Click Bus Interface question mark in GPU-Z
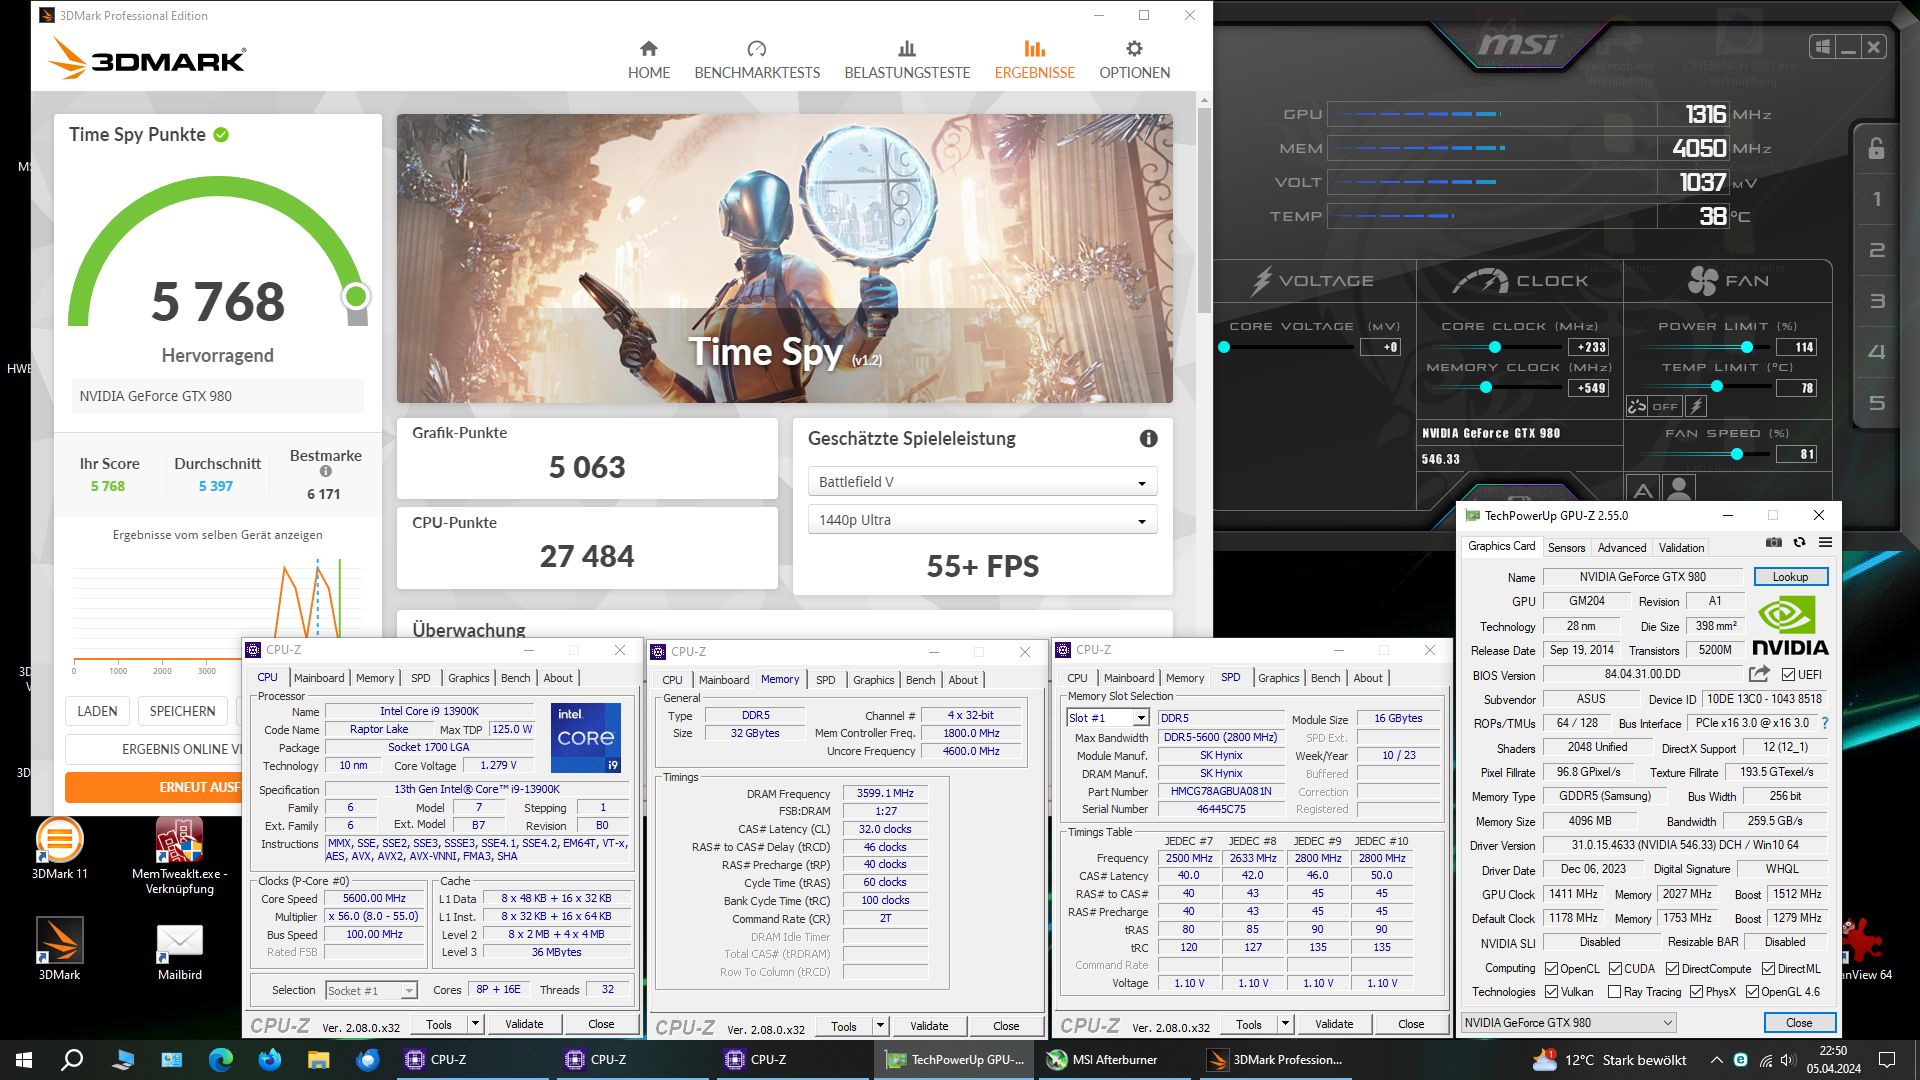Image resolution: width=1920 pixels, height=1080 pixels. [x=1824, y=723]
